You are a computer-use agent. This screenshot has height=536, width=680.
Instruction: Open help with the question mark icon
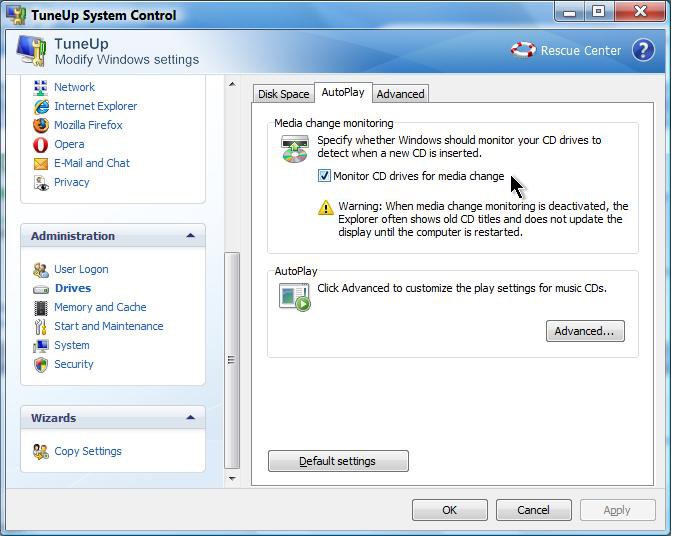pyautogui.click(x=643, y=50)
